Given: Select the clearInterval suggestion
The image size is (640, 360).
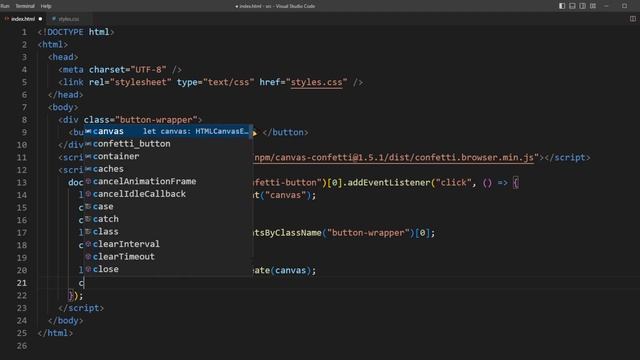Looking at the screenshot, I should pos(168,244).
